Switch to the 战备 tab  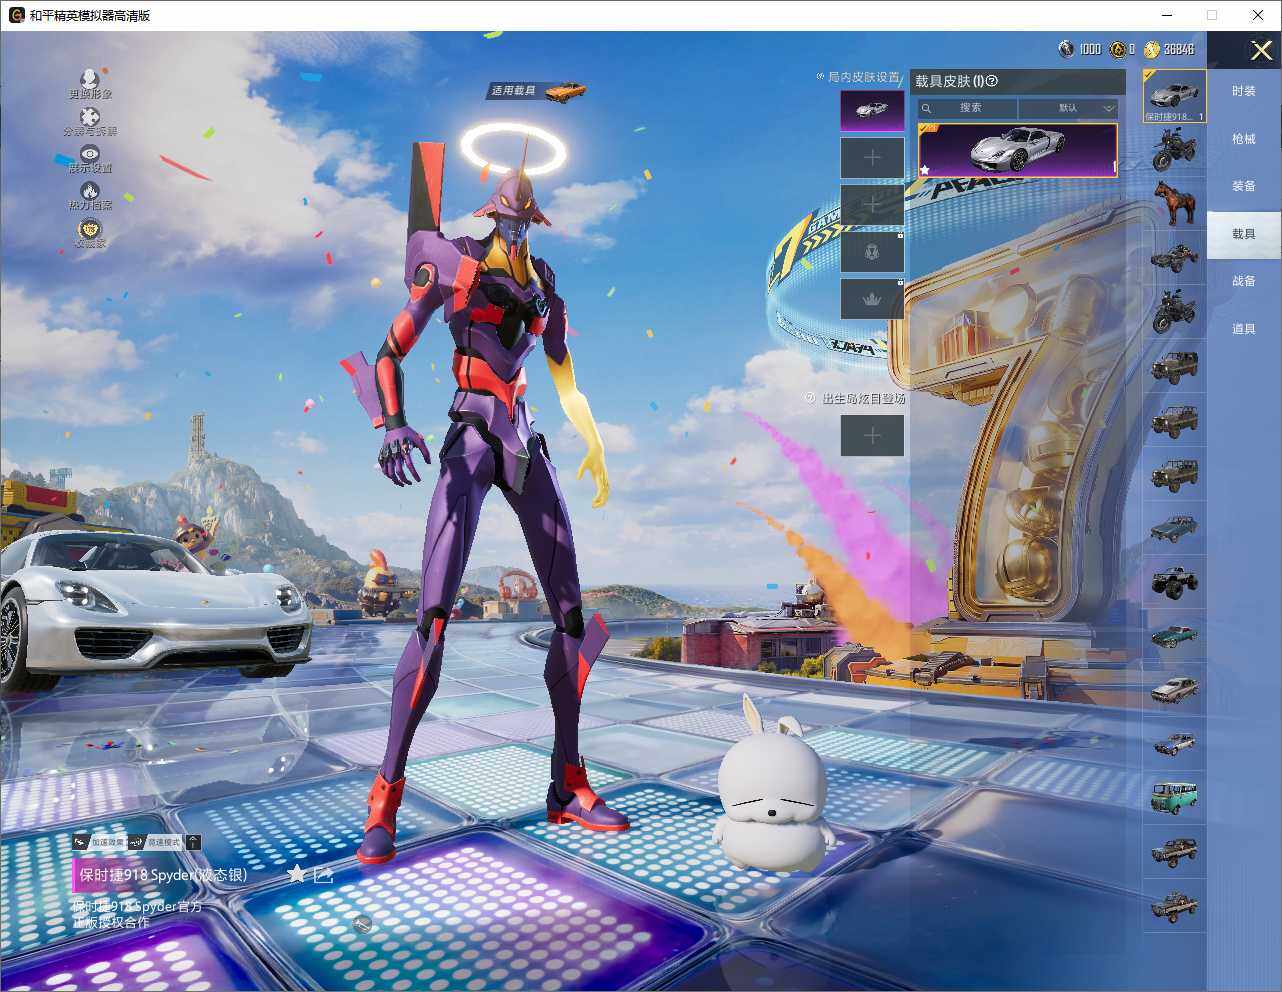click(1244, 281)
